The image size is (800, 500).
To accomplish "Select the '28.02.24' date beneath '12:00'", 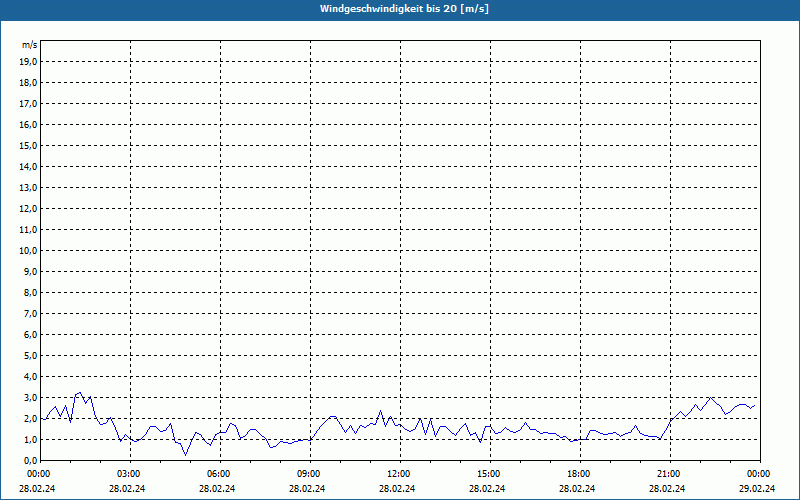I will pos(397,488).
